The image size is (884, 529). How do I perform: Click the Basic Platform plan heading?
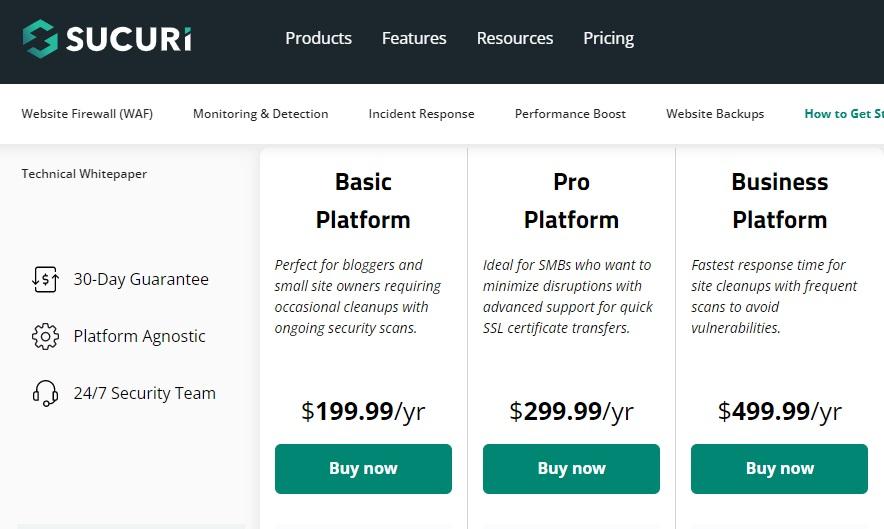click(363, 200)
